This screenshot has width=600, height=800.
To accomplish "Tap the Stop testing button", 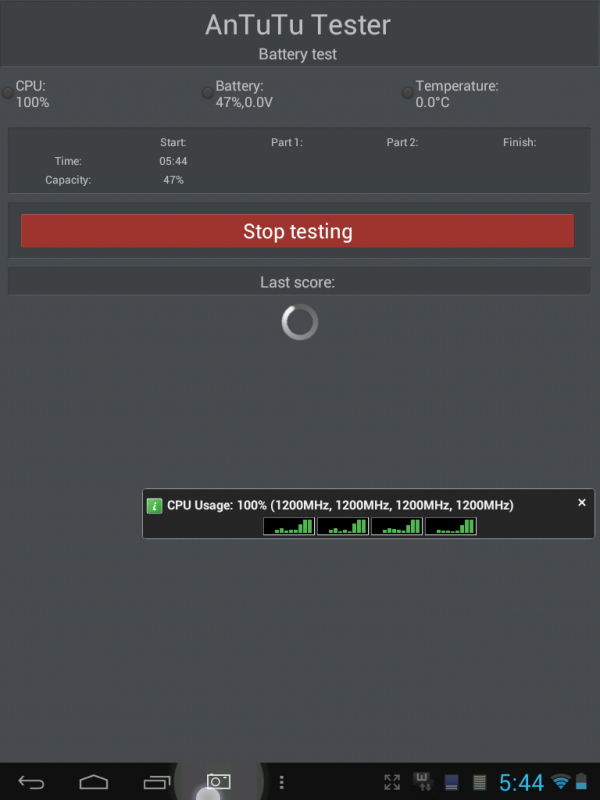I will (x=297, y=231).
